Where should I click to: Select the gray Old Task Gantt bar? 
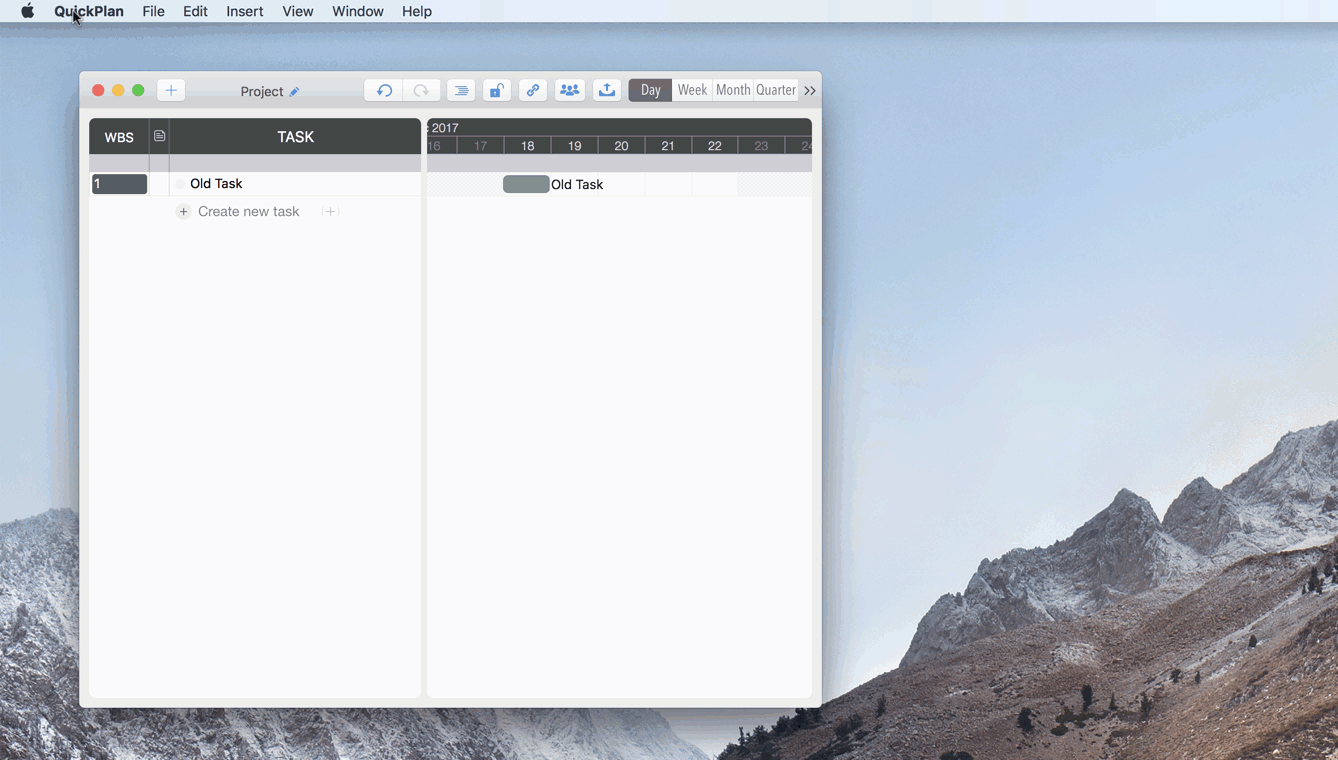pyautogui.click(x=526, y=184)
